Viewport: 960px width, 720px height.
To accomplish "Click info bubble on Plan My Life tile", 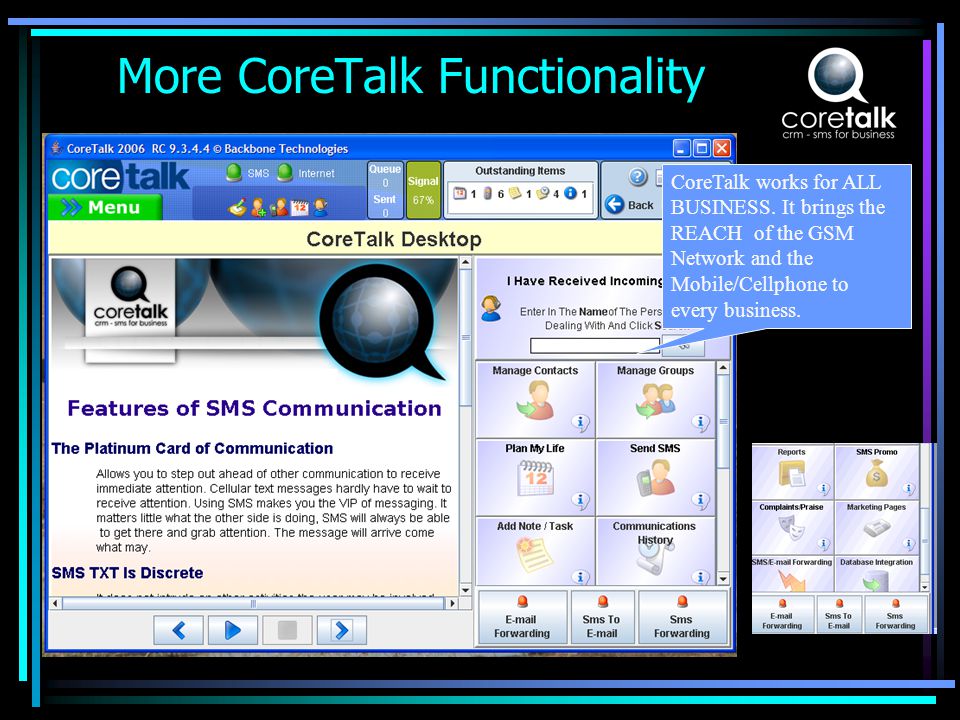I will point(580,500).
